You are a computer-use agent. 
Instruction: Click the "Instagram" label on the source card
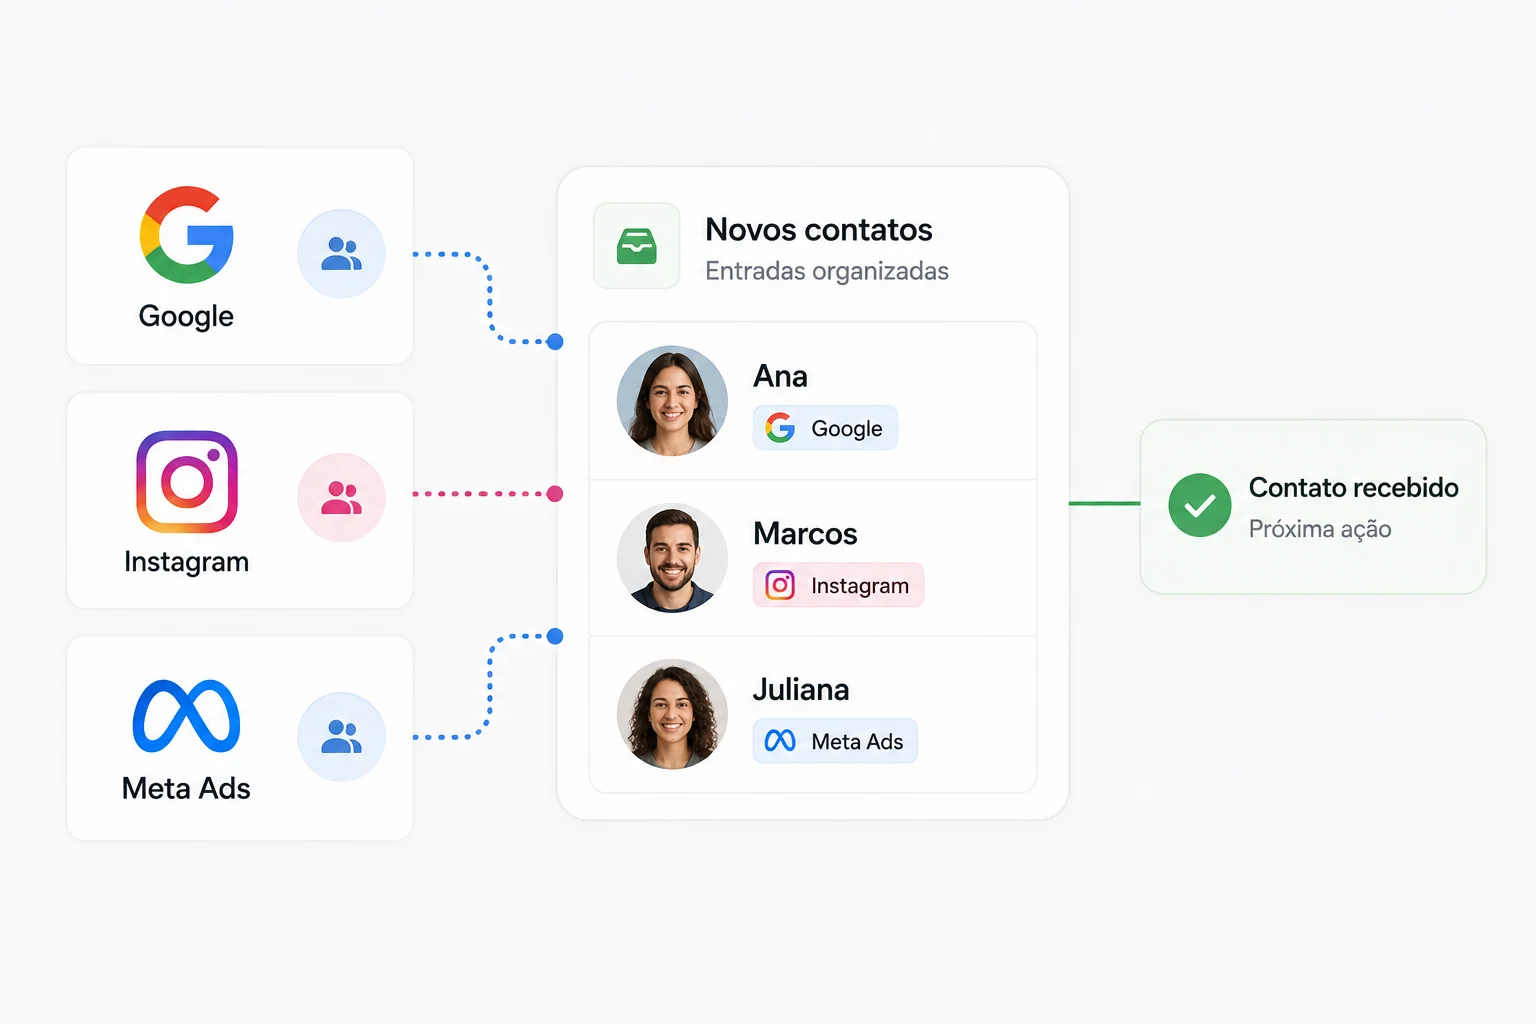pos(187,562)
